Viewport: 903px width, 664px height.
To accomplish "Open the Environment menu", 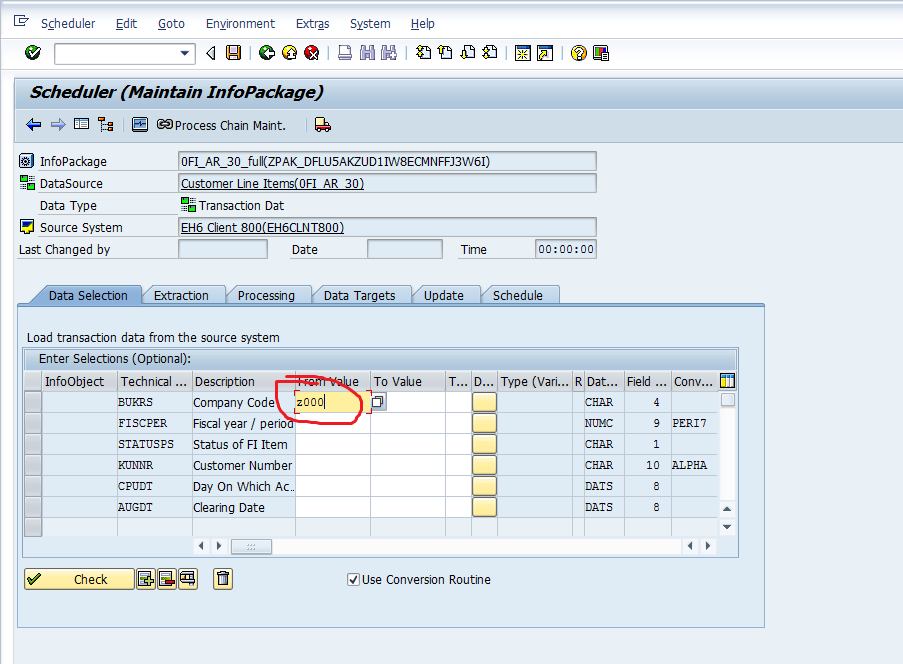I will coord(240,23).
